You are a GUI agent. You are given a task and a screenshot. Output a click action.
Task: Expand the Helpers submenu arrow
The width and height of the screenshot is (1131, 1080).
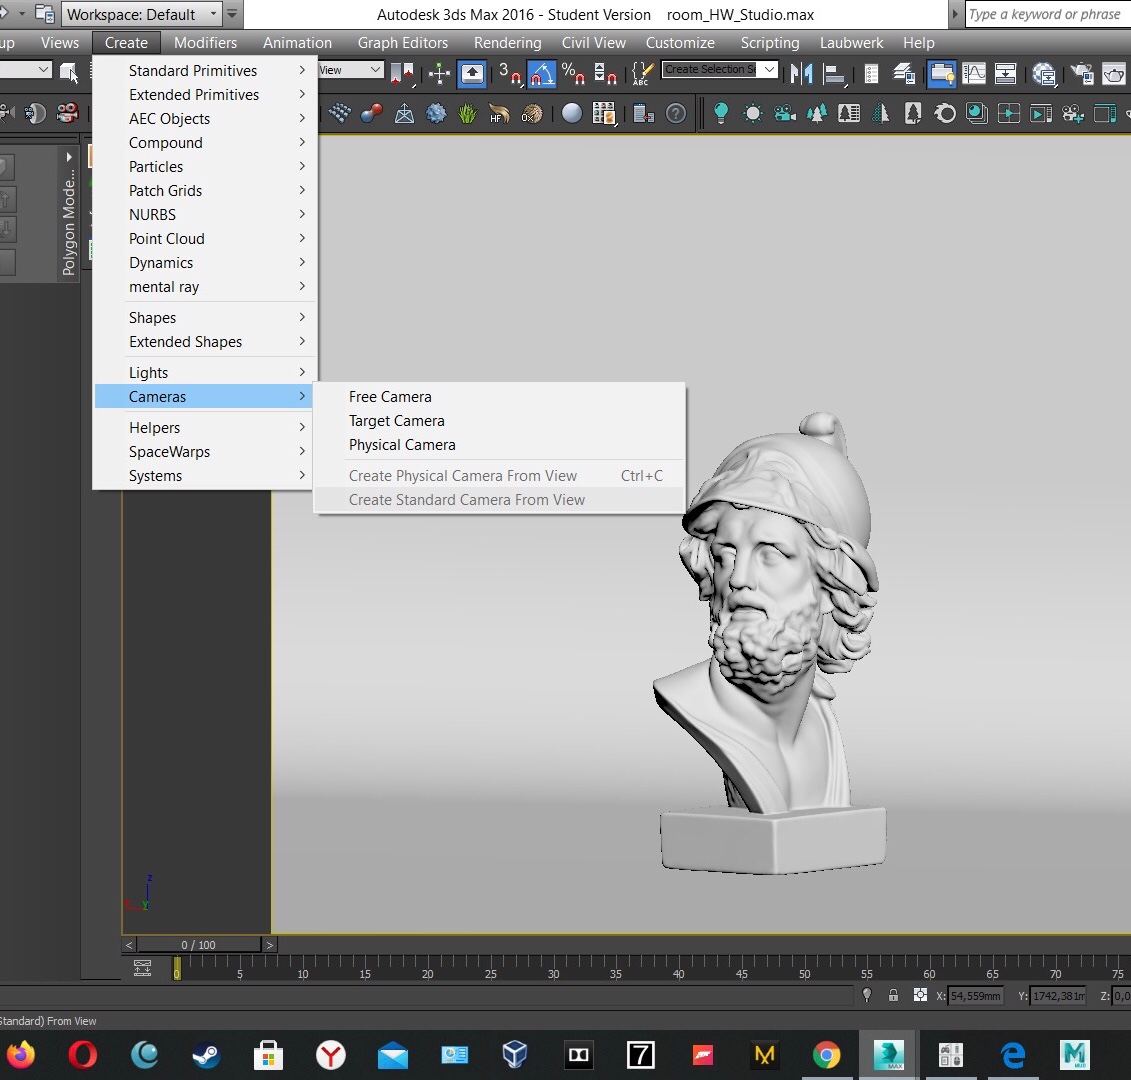click(302, 427)
